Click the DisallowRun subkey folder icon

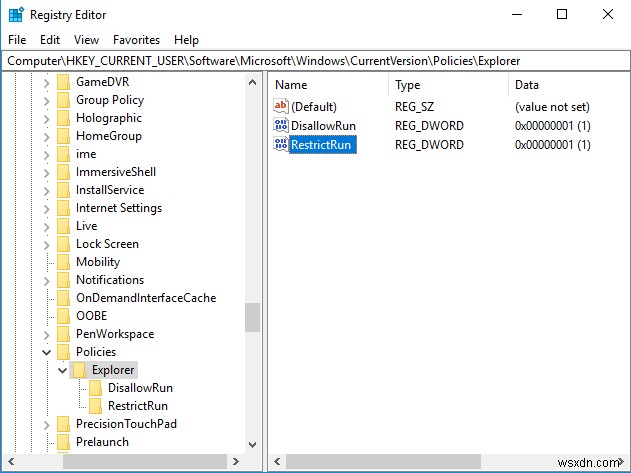click(95, 388)
